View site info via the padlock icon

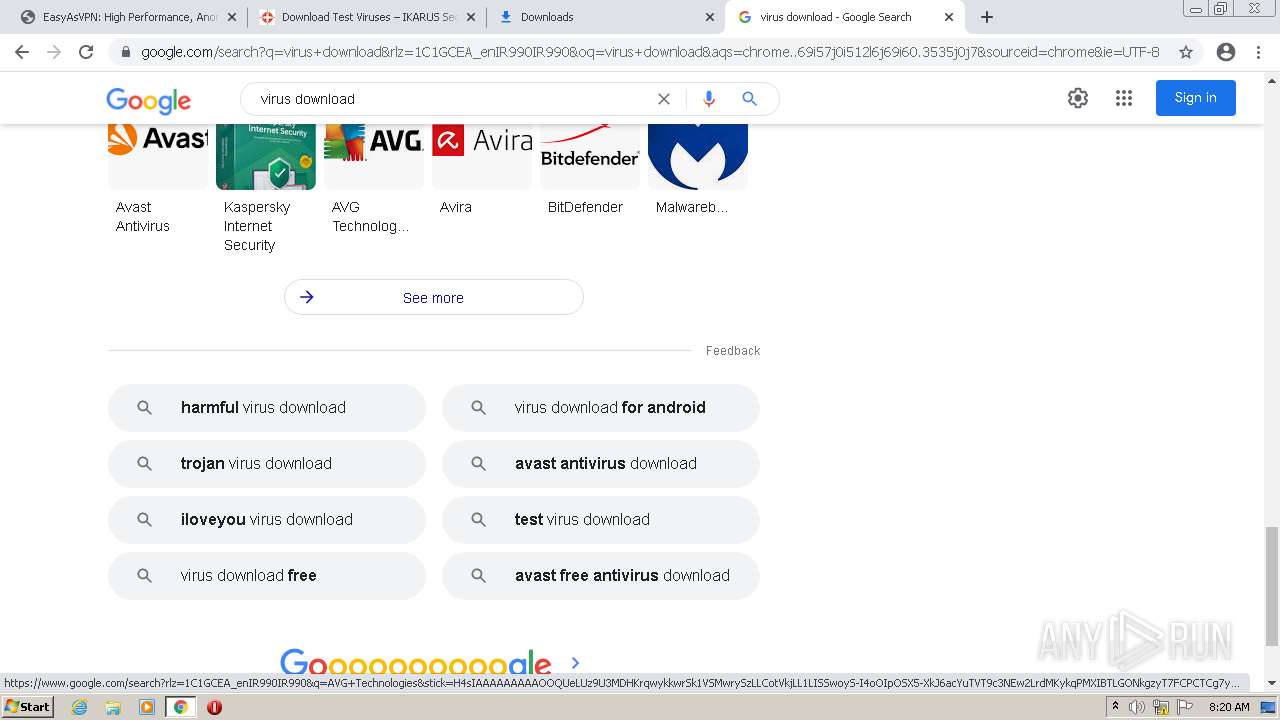[125, 52]
